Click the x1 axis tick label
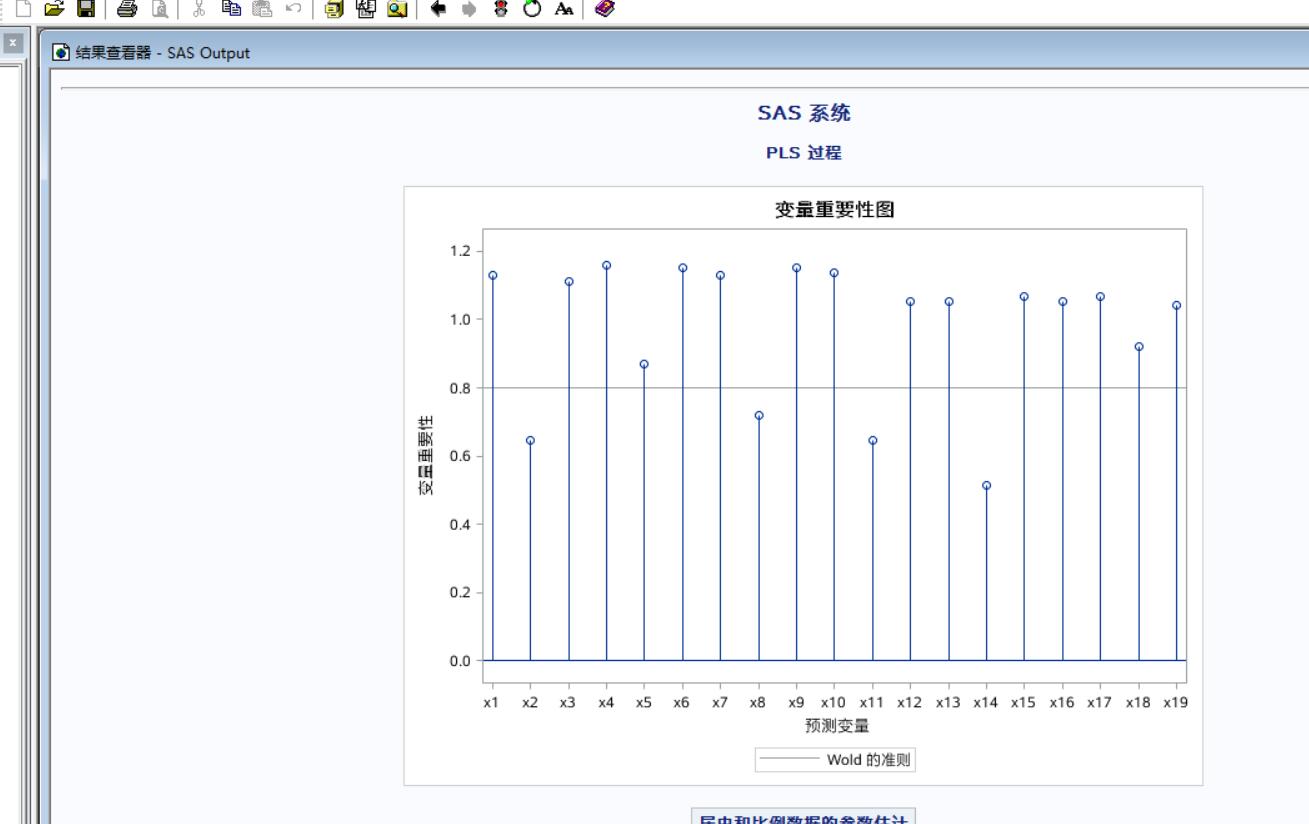This screenshot has width=1309, height=824. click(x=491, y=703)
